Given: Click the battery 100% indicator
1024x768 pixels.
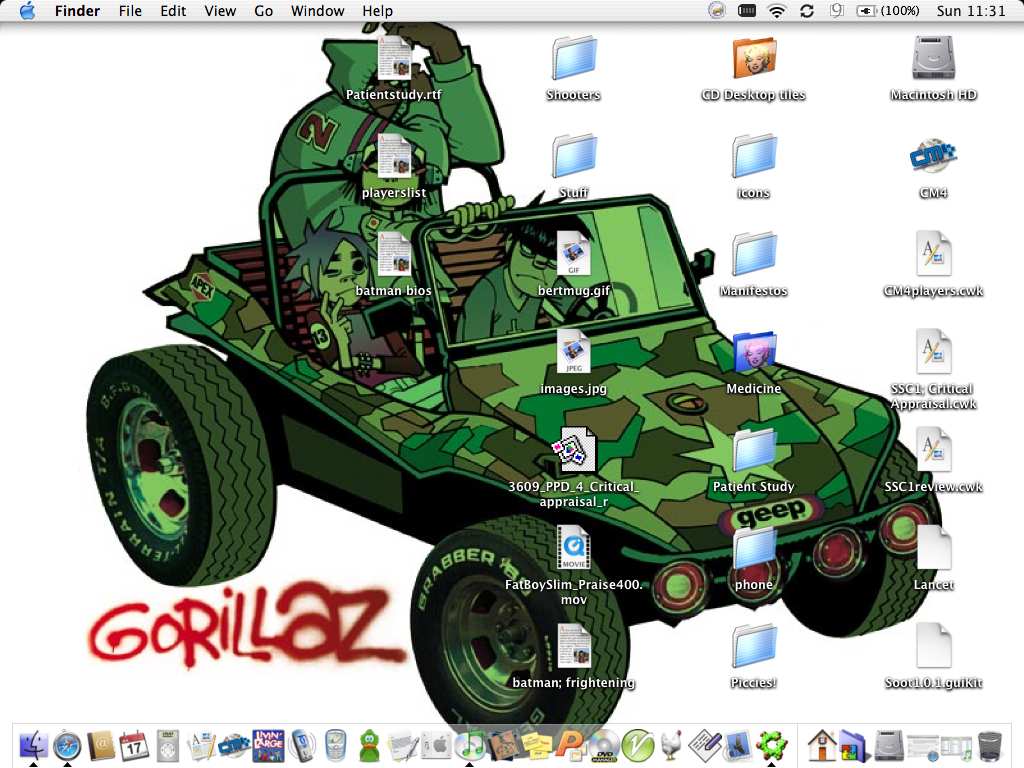Looking at the screenshot, I should (x=888, y=10).
